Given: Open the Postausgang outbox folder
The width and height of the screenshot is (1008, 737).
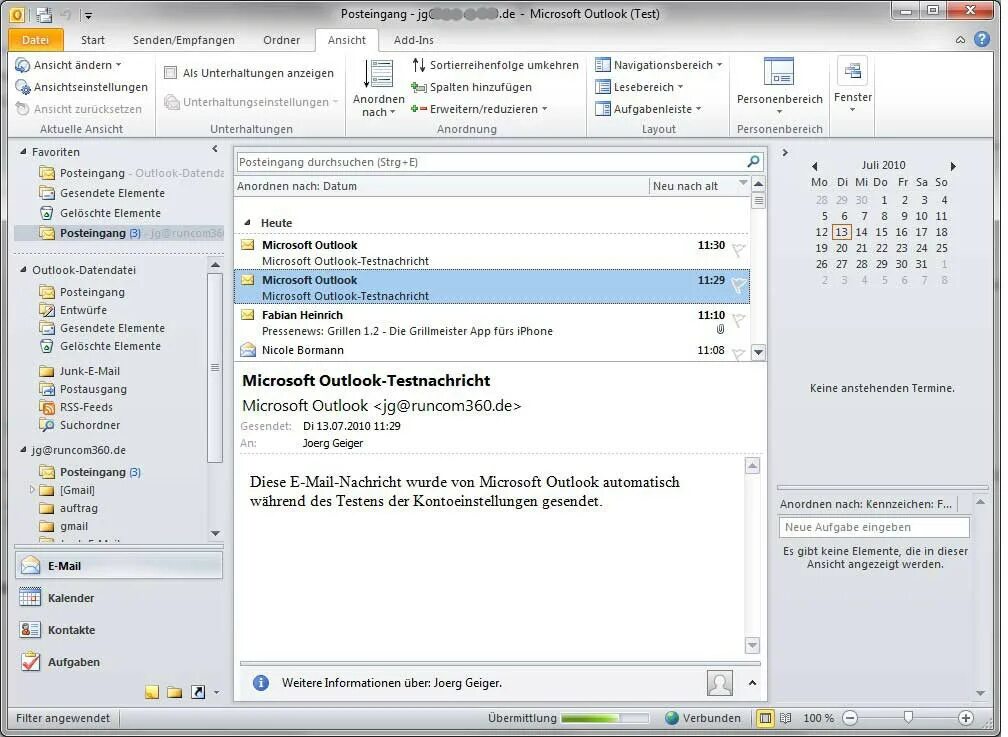Looking at the screenshot, I should pos(93,389).
